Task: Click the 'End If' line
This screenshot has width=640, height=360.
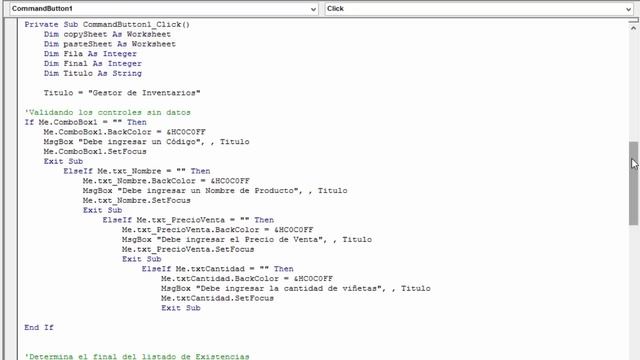Action: (x=39, y=328)
